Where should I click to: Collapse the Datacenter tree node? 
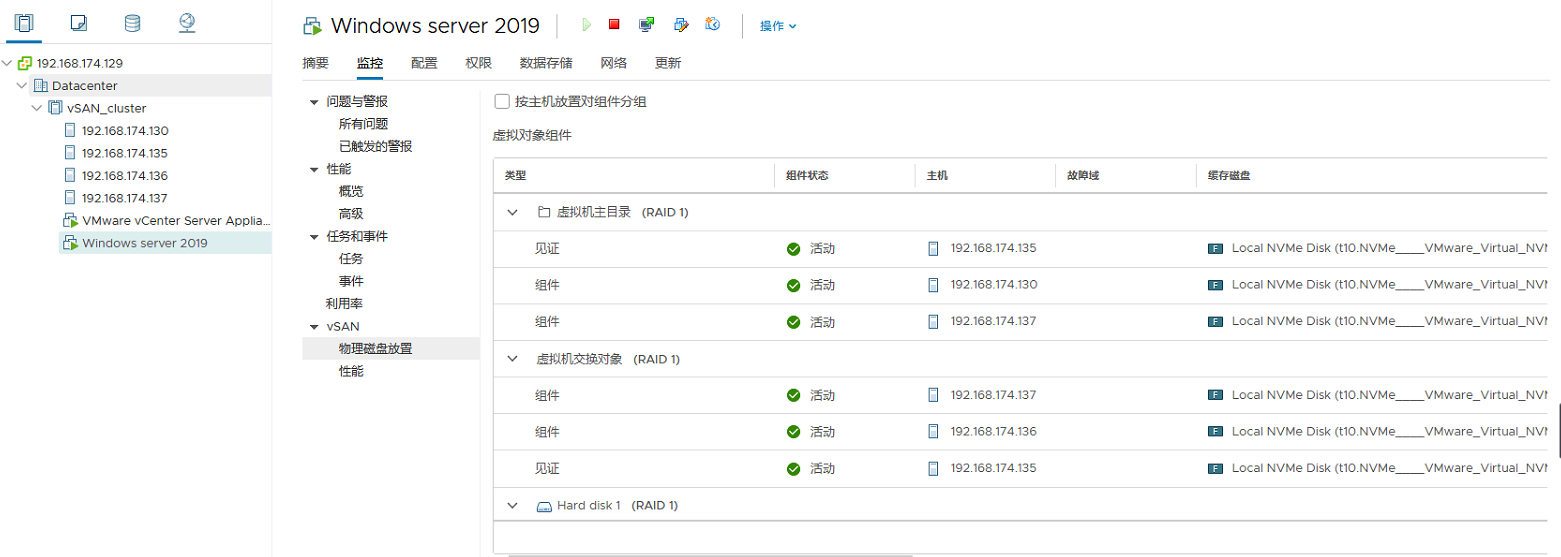[x=22, y=85]
